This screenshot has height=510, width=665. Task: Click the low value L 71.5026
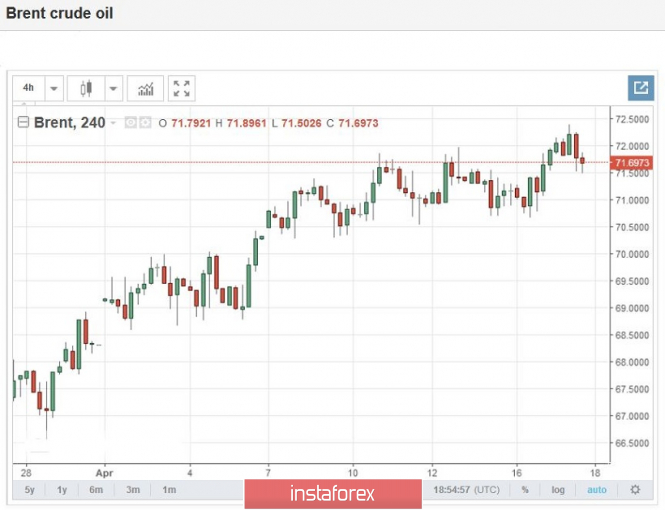296,123
